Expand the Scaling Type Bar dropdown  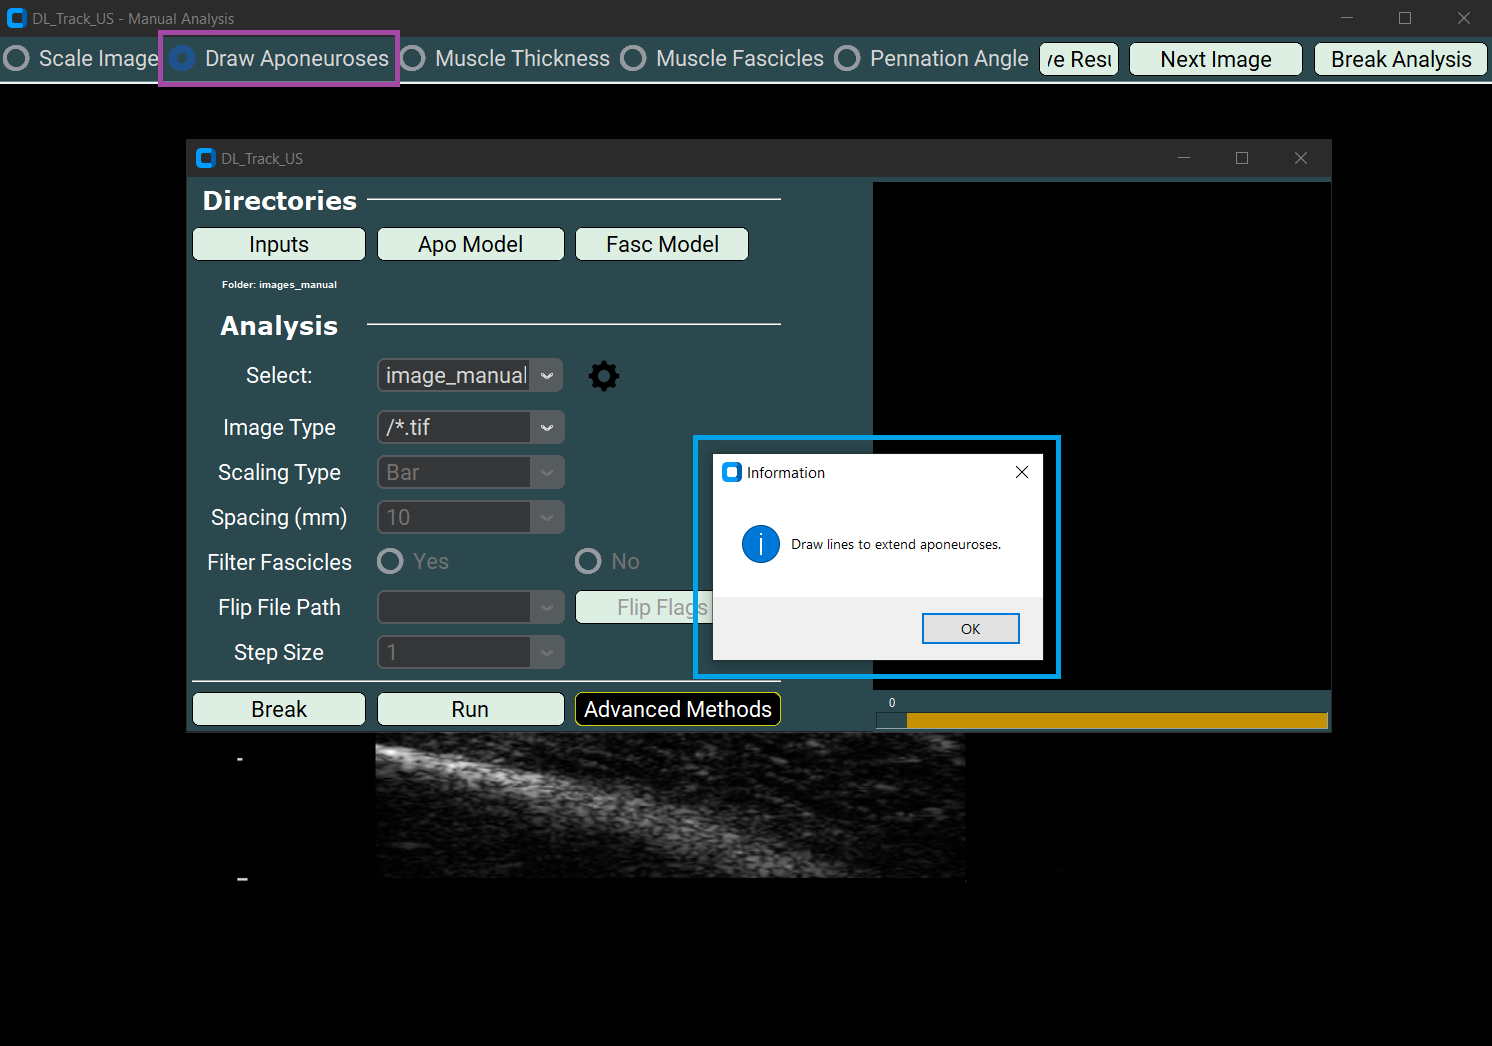coord(546,472)
